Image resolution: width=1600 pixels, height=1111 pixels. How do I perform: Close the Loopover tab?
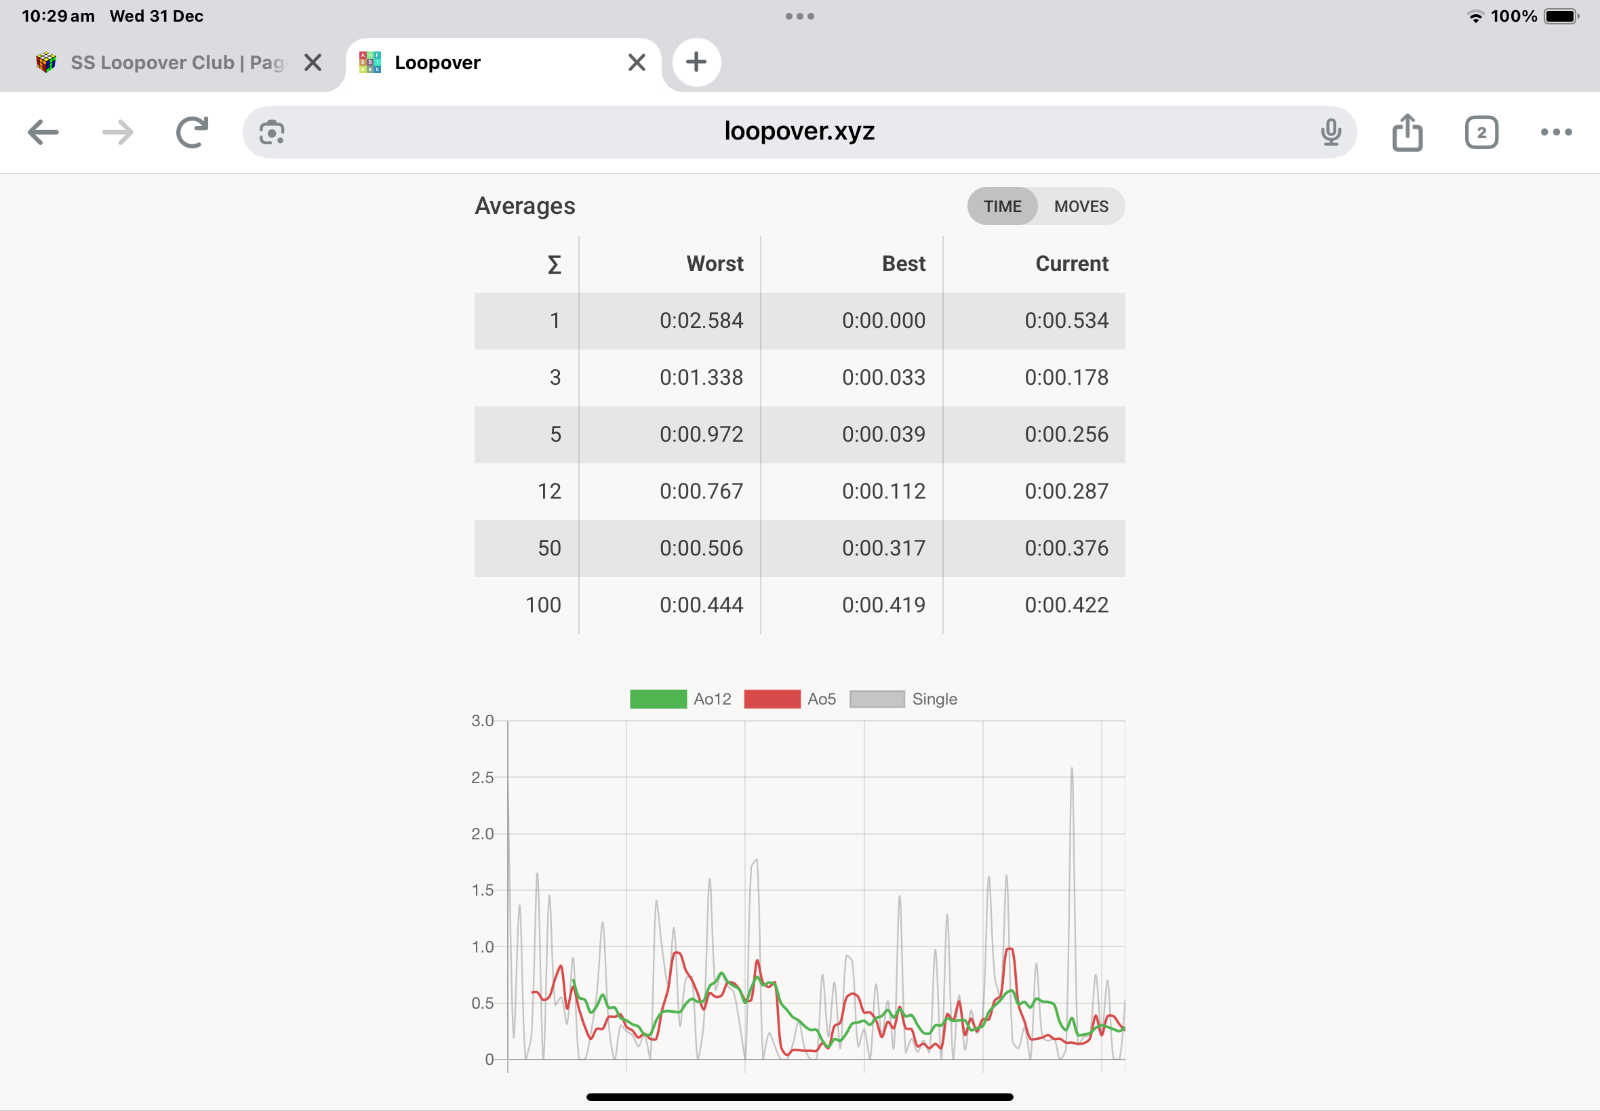tap(637, 62)
